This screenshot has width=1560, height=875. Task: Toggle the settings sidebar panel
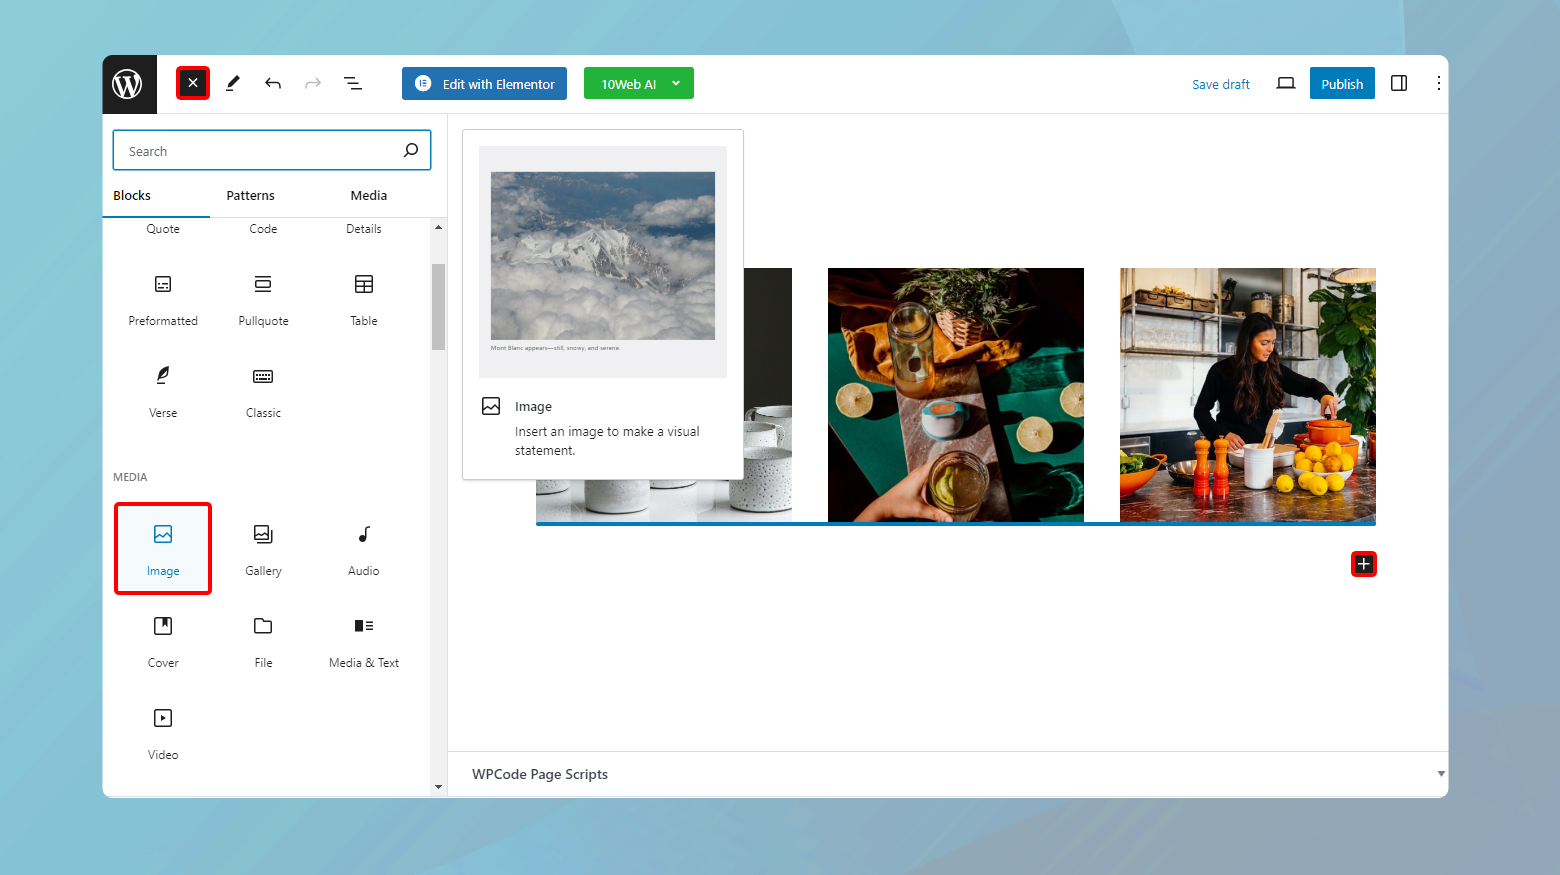click(x=1399, y=83)
